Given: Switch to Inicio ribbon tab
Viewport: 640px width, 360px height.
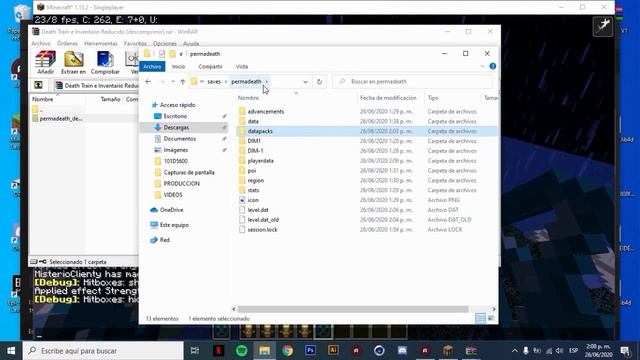Looking at the screenshot, I should (178, 67).
